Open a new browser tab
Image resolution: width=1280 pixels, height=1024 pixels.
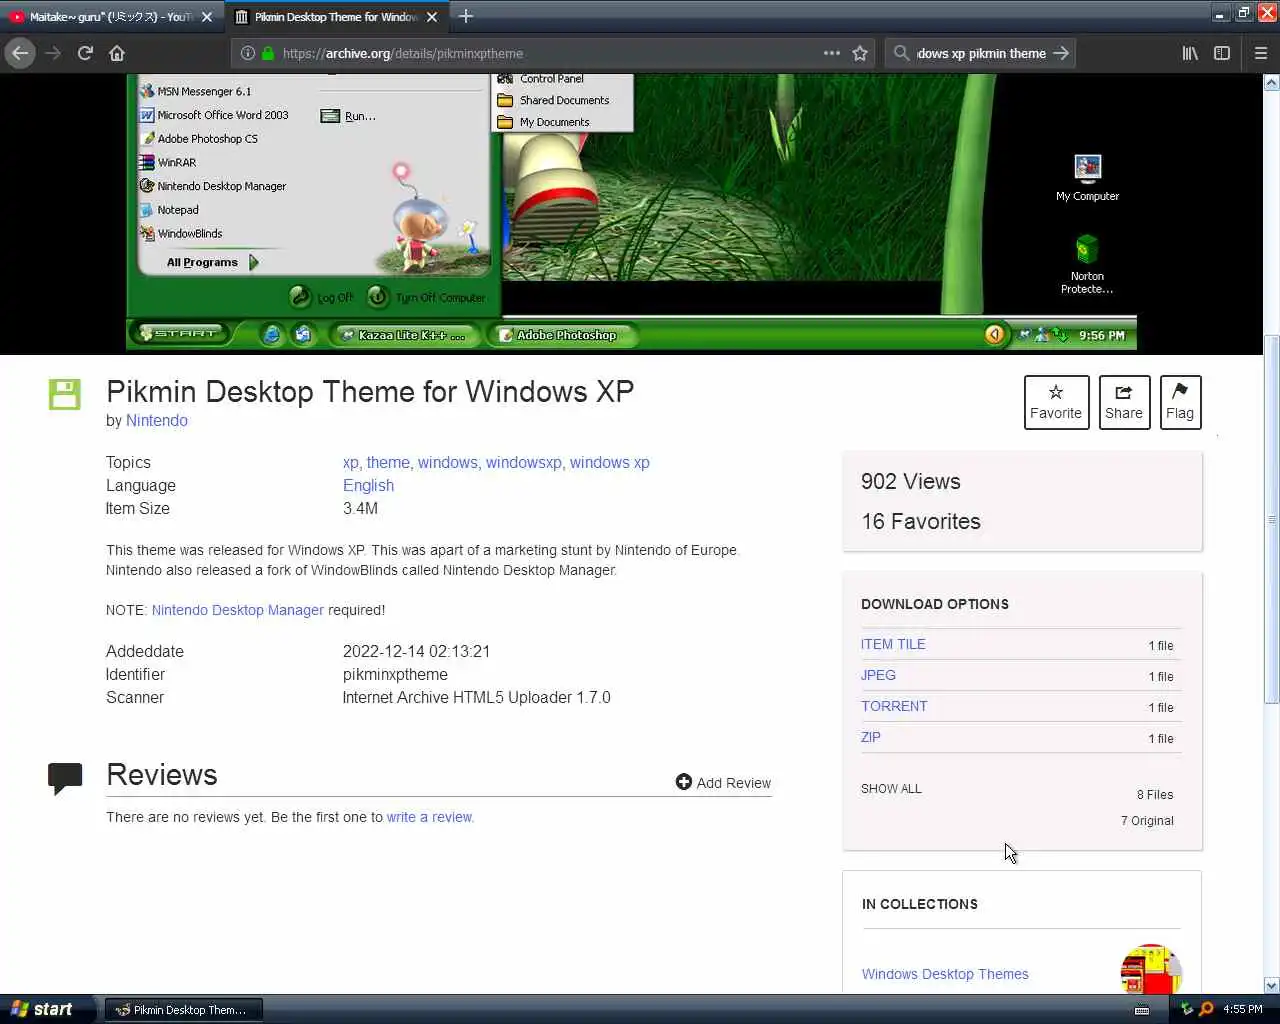click(466, 16)
